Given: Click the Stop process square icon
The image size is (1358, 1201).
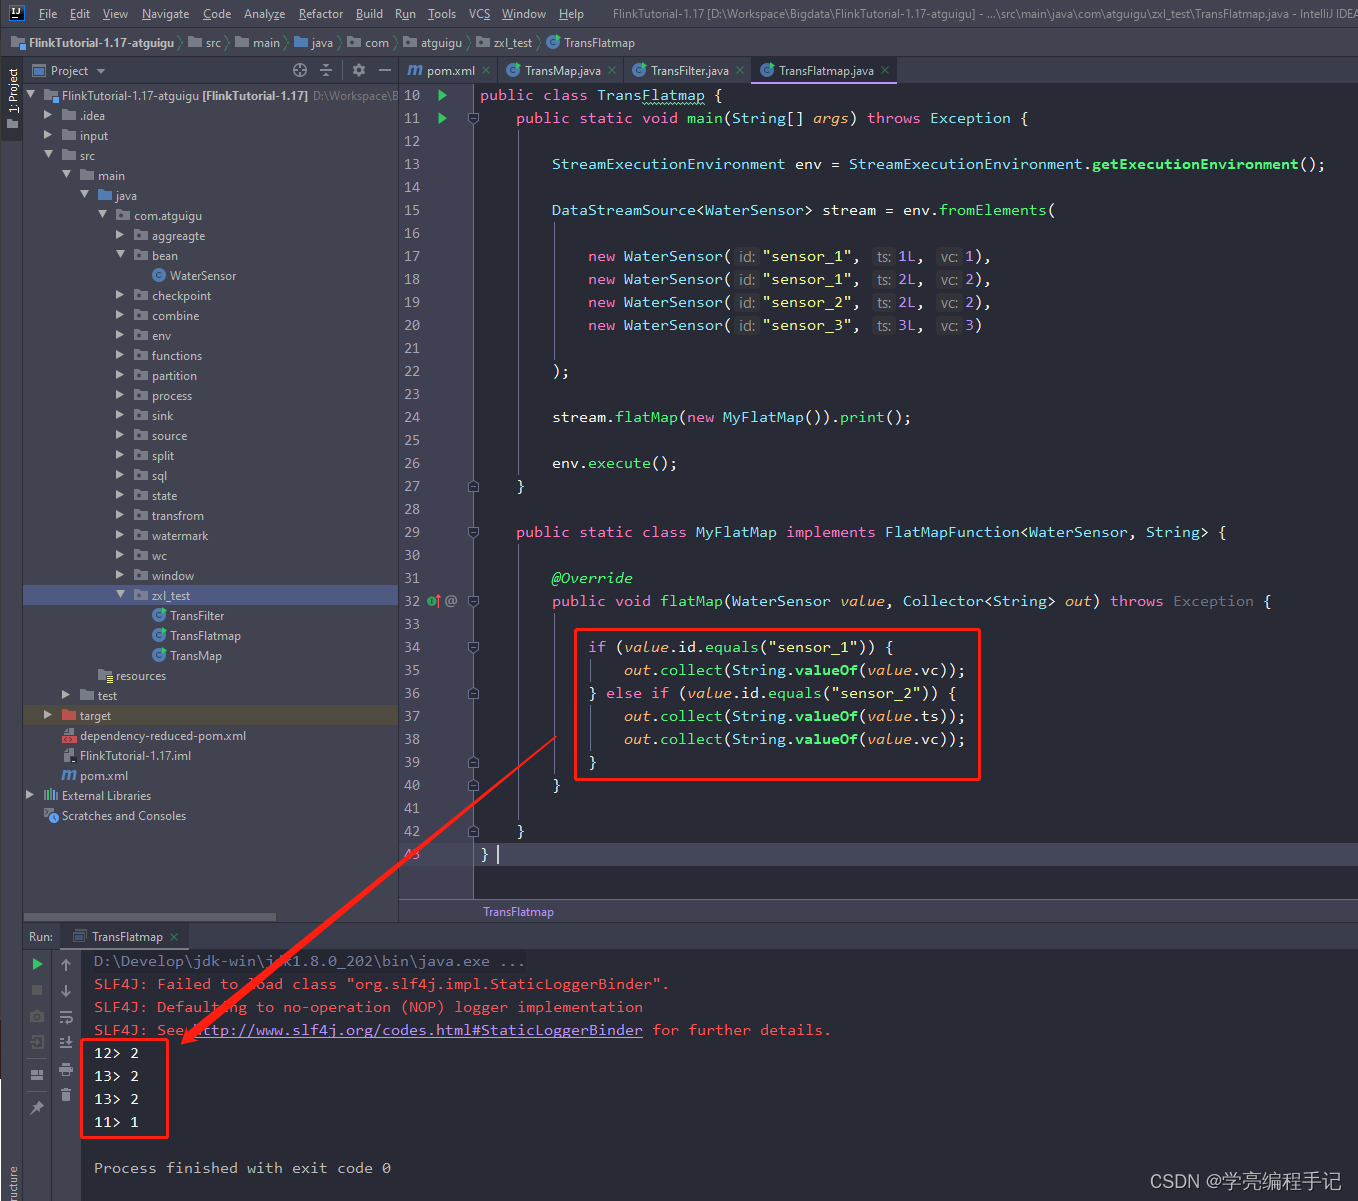Looking at the screenshot, I should [37, 990].
